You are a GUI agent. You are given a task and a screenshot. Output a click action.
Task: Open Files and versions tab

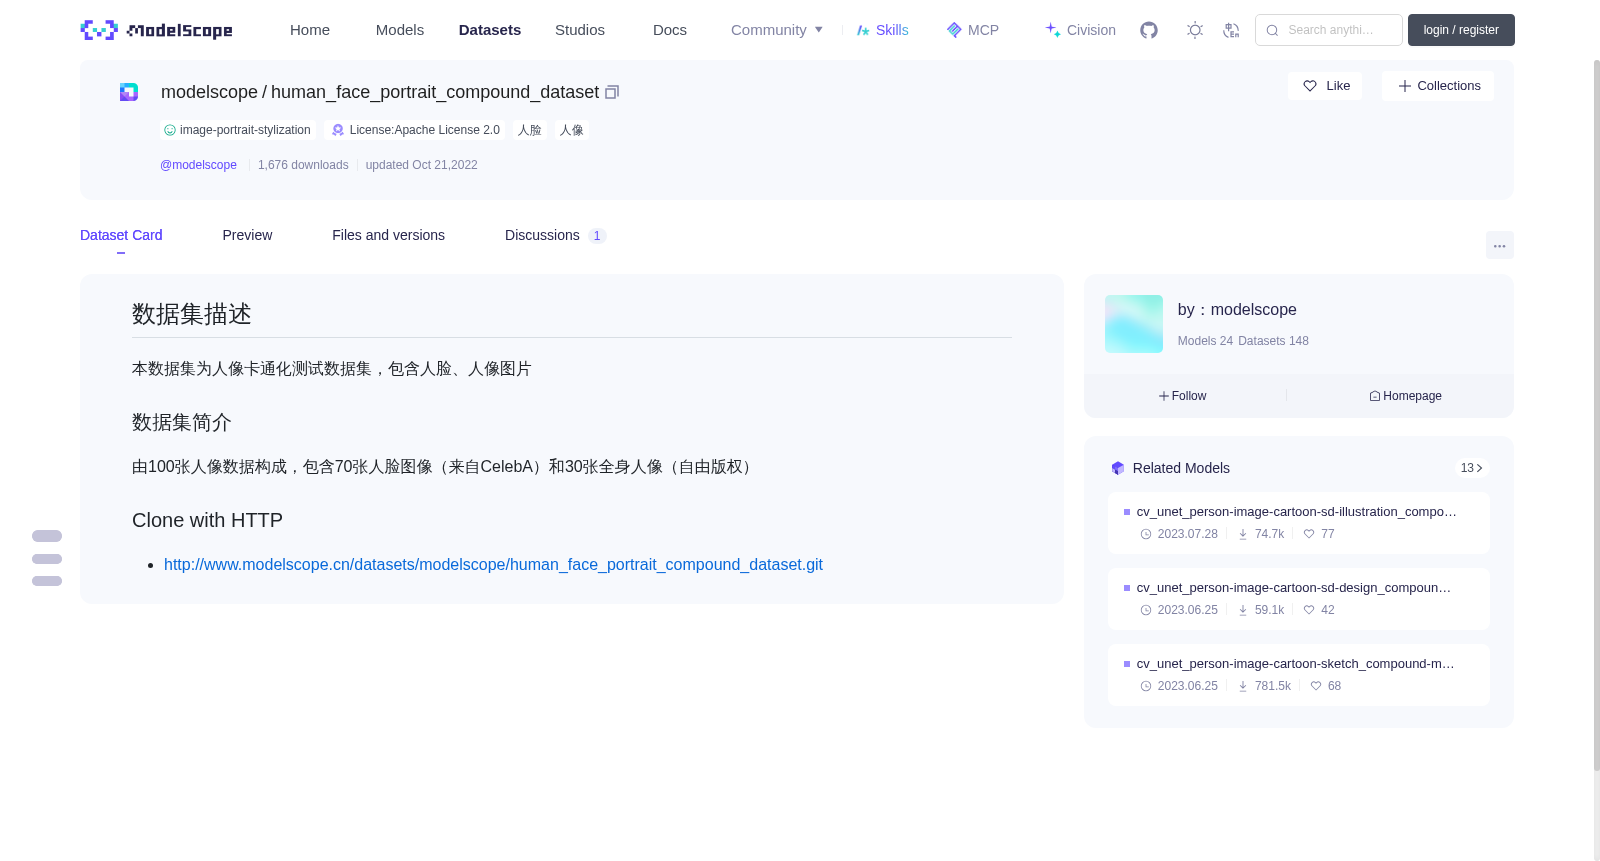pos(388,235)
